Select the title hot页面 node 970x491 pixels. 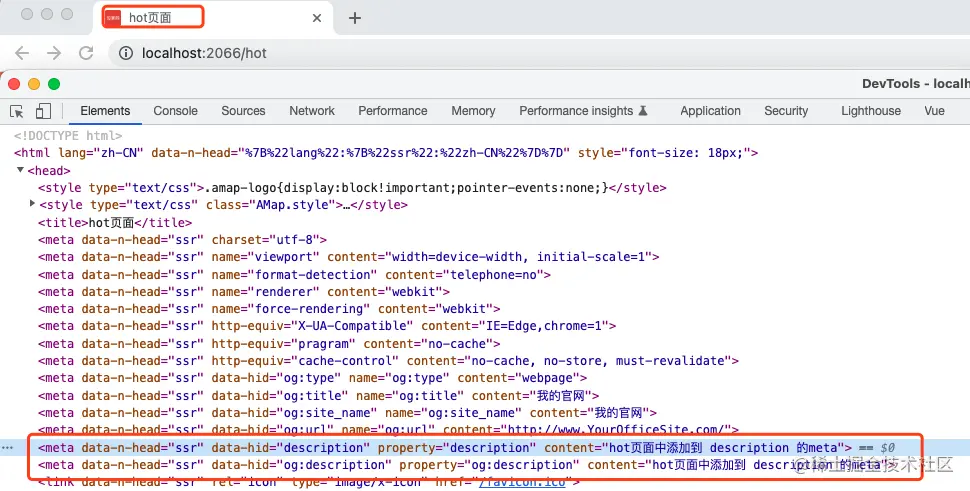point(115,223)
